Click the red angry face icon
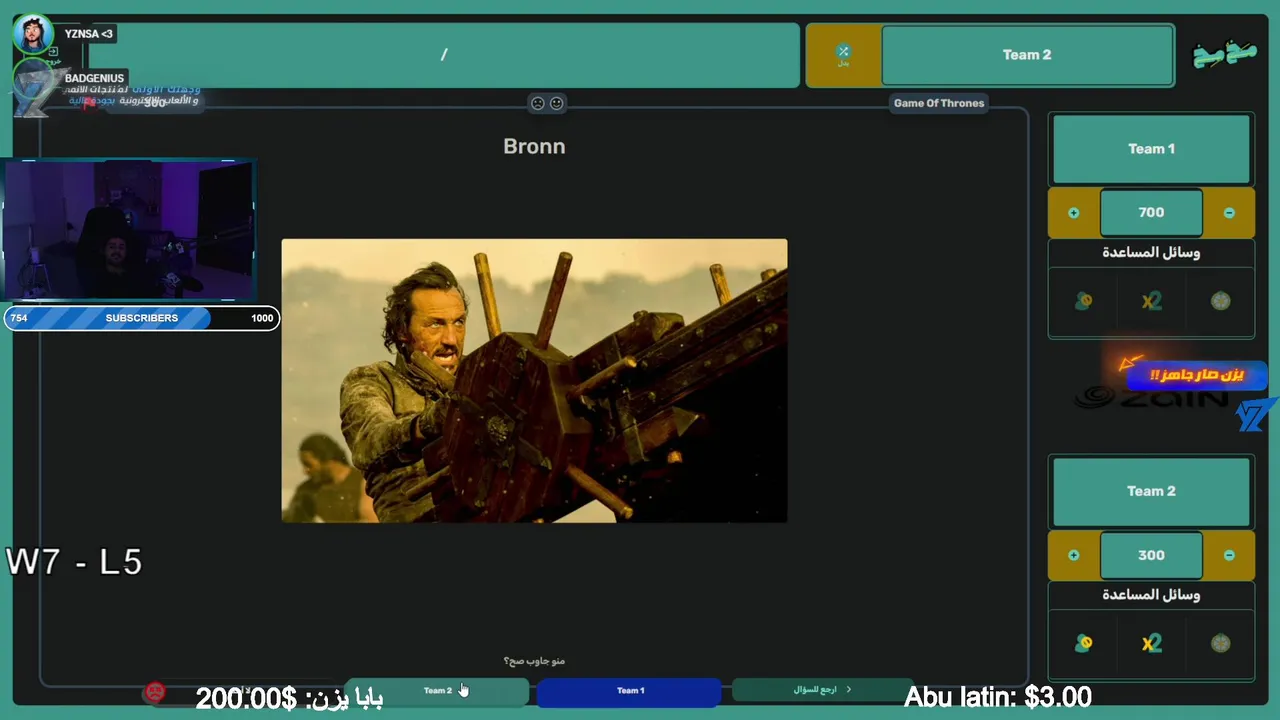Screen dimensions: 1280x720 (x=155, y=692)
